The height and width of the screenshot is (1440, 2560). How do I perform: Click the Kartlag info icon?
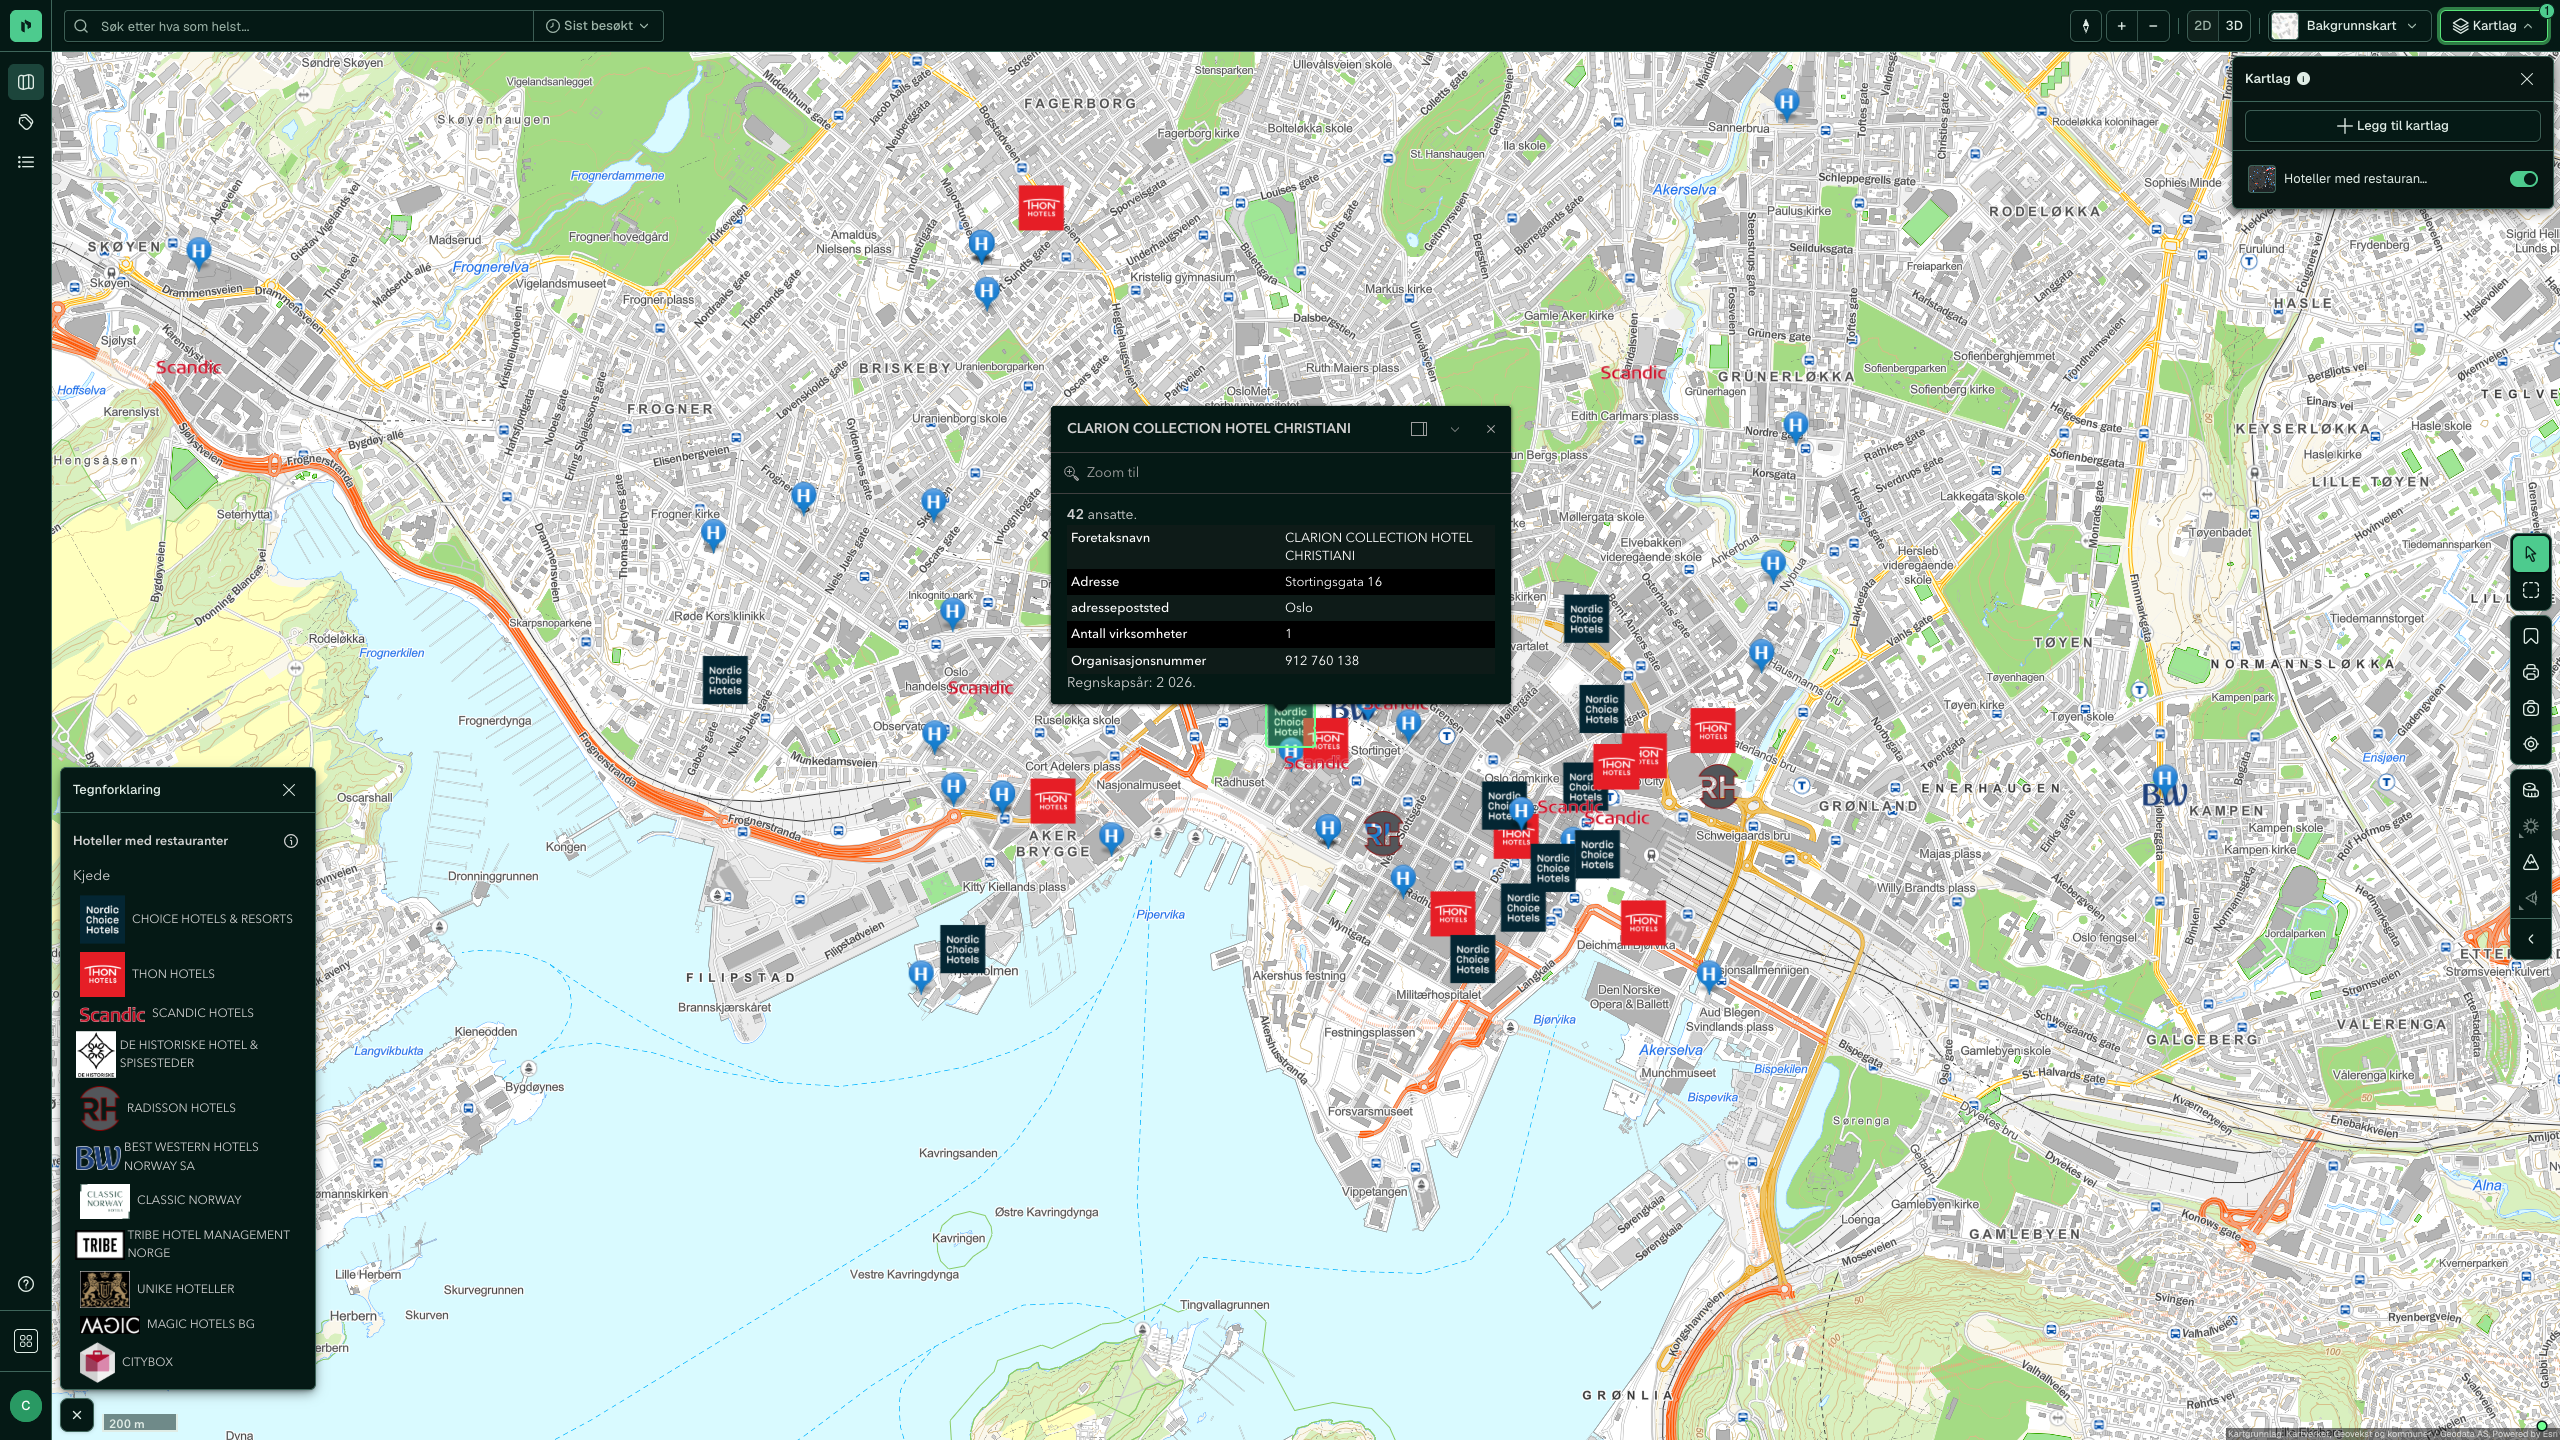point(2303,79)
